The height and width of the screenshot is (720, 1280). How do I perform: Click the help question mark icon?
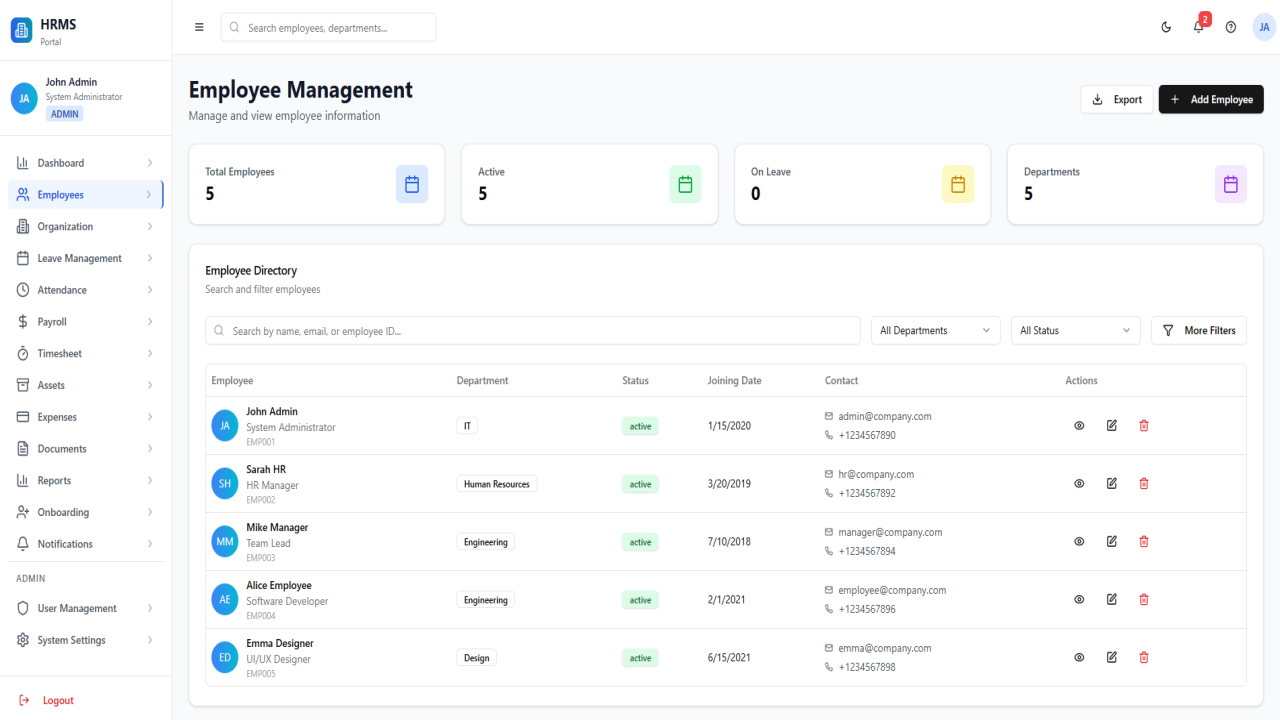coord(1231,27)
